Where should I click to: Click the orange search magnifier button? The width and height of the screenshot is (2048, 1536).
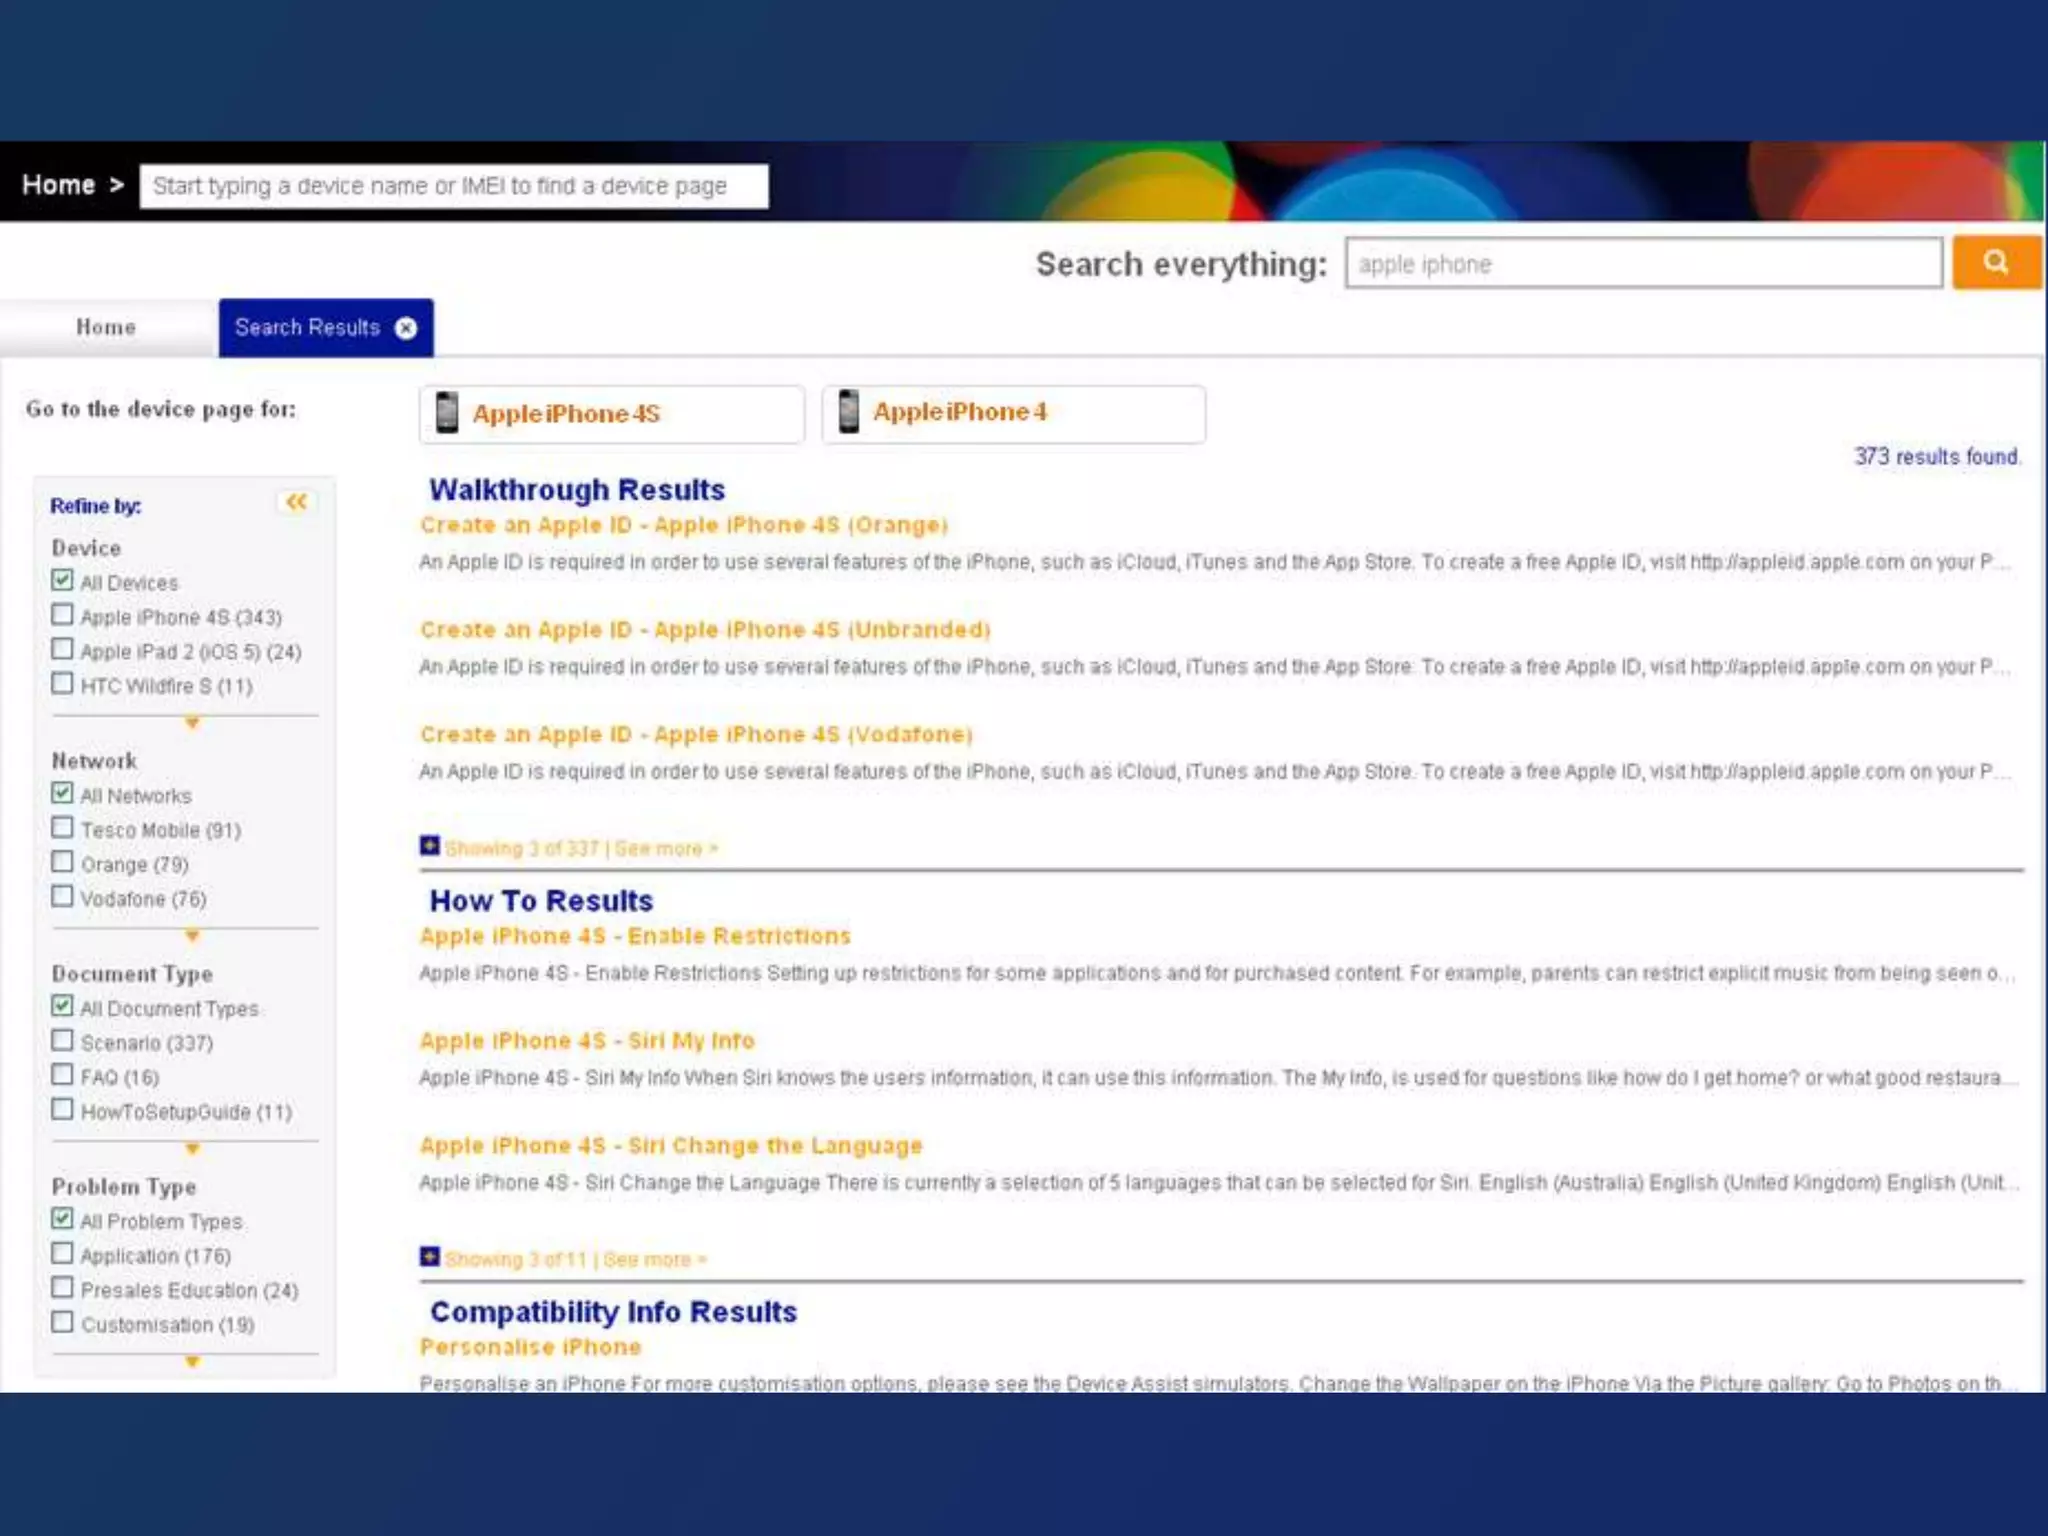coord(1995,263)
